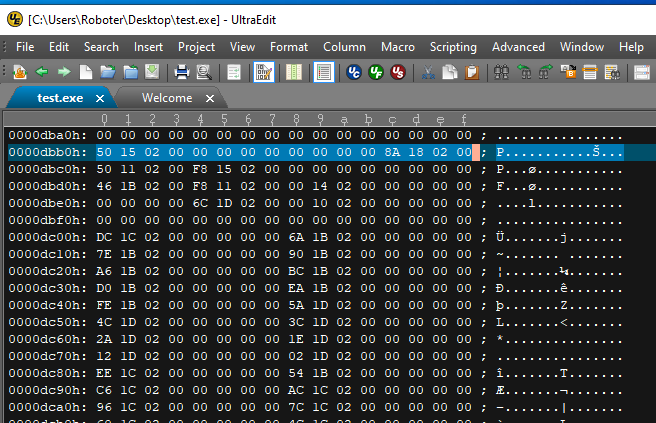Toggle the highlighted list view icon
This screenshot has width=656, height=423.
pyautogui.click(x=324, y=72)
